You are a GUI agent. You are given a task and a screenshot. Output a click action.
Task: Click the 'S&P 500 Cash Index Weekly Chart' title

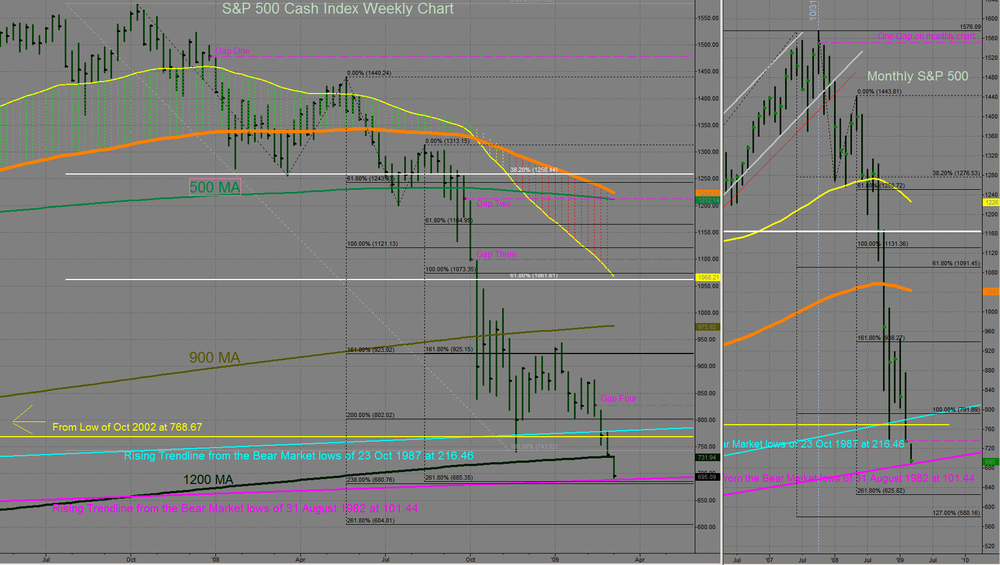(x=337, y=9)
